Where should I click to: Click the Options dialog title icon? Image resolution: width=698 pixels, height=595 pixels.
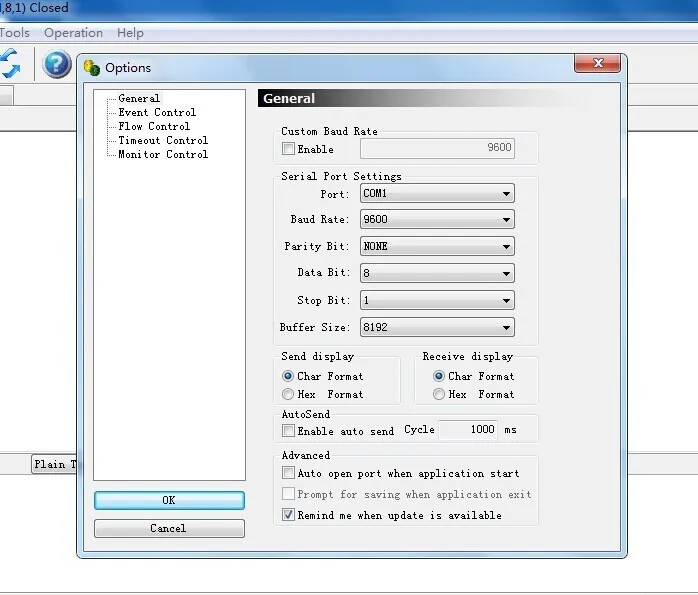[92, 68]
